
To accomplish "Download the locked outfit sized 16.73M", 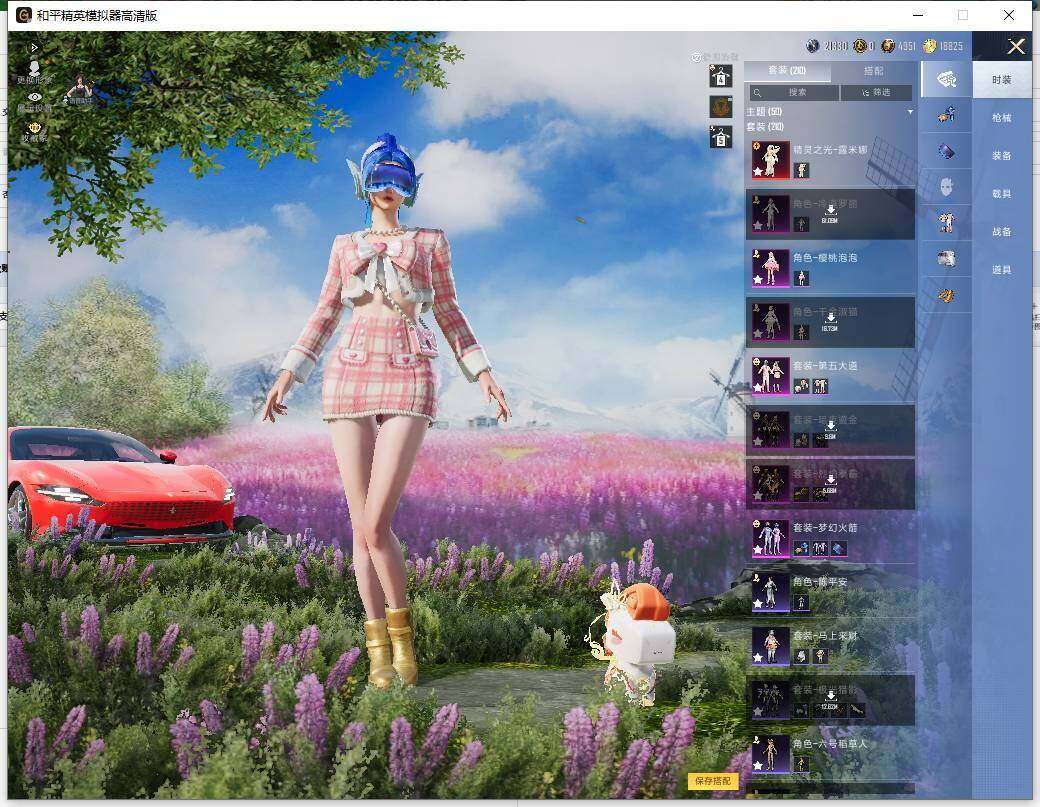I will pyautogui.click(x=830, y=322).
